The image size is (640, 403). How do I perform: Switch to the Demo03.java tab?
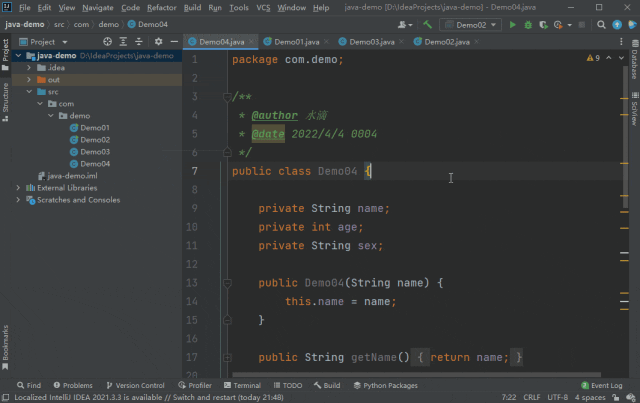coord(372,42)
